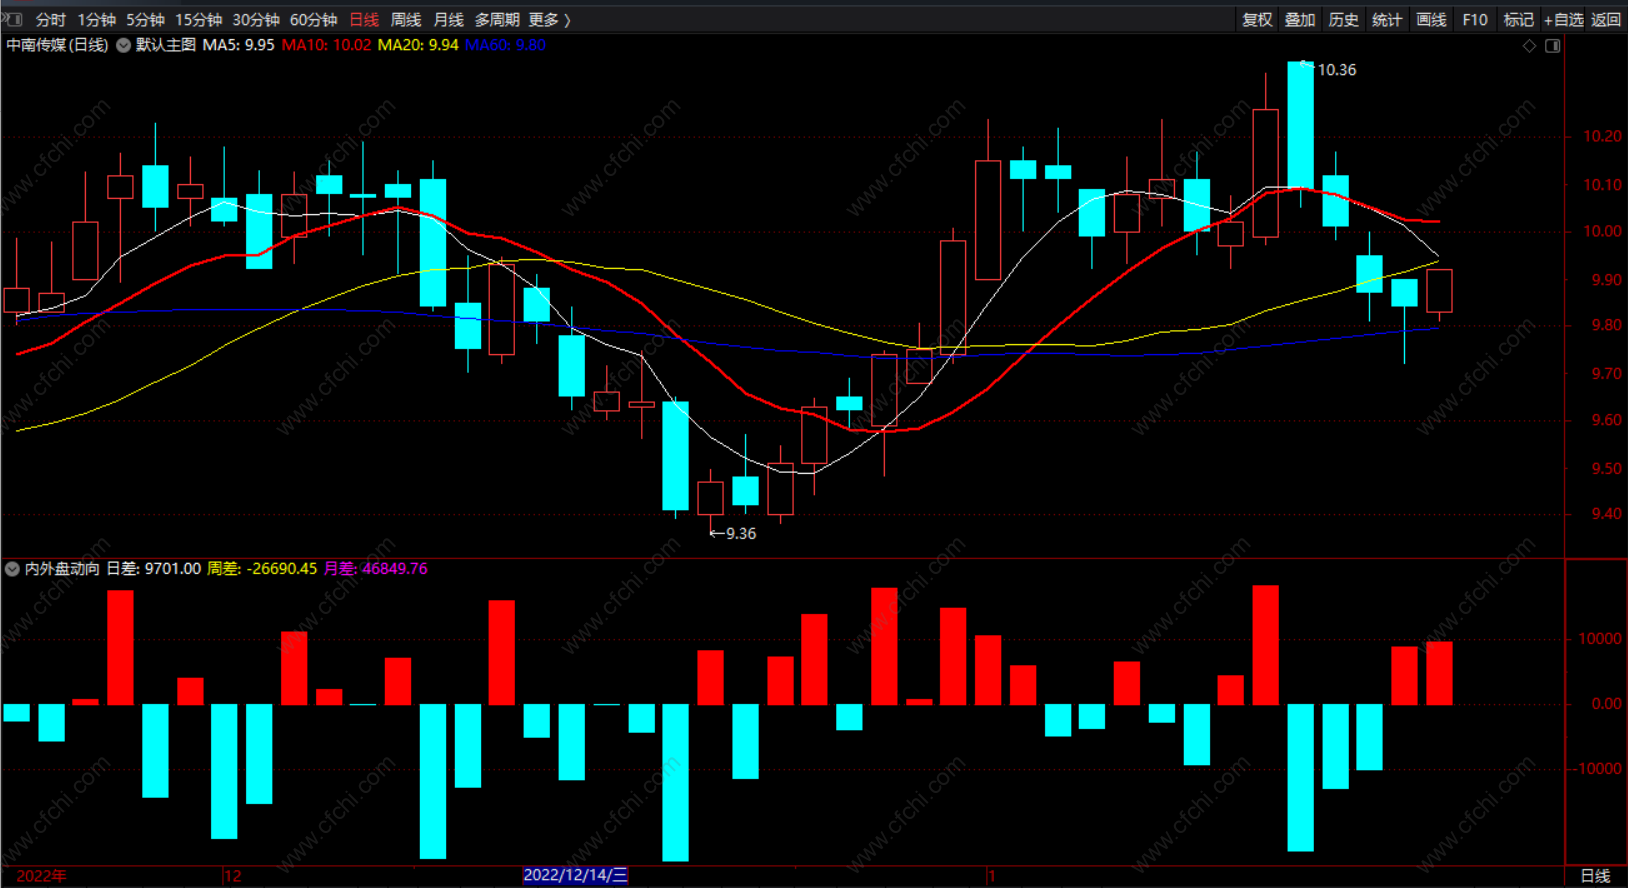Open the 多周期 multi-period view

pyautogui.click(x=497, y=20)
